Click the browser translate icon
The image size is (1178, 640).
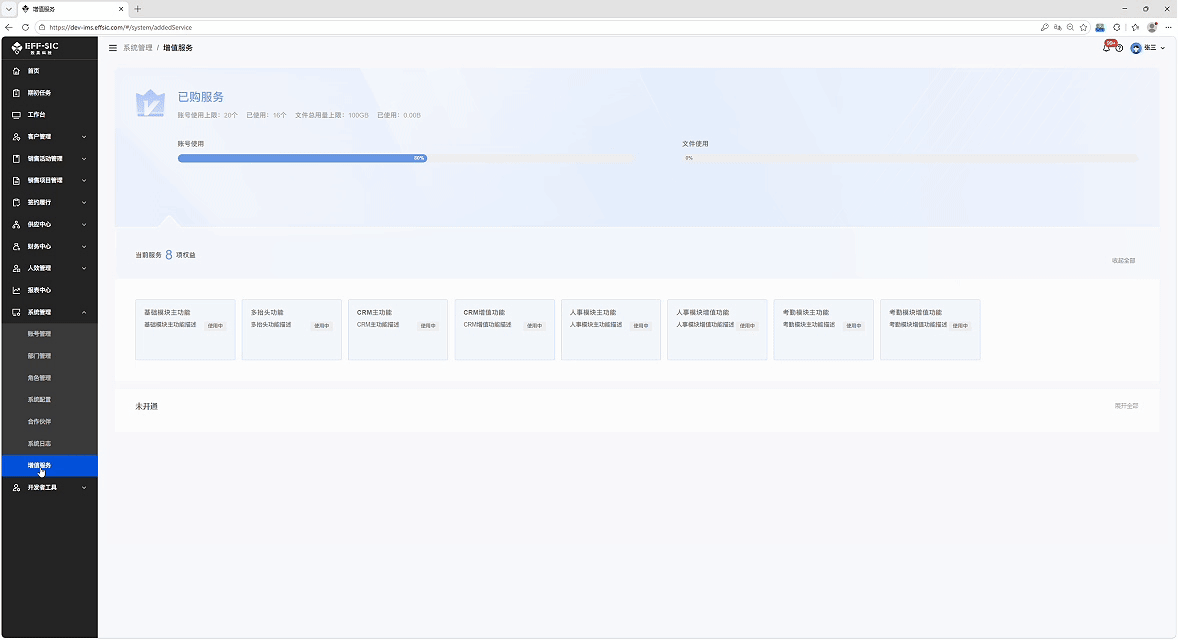click(x=1058, y=28)
